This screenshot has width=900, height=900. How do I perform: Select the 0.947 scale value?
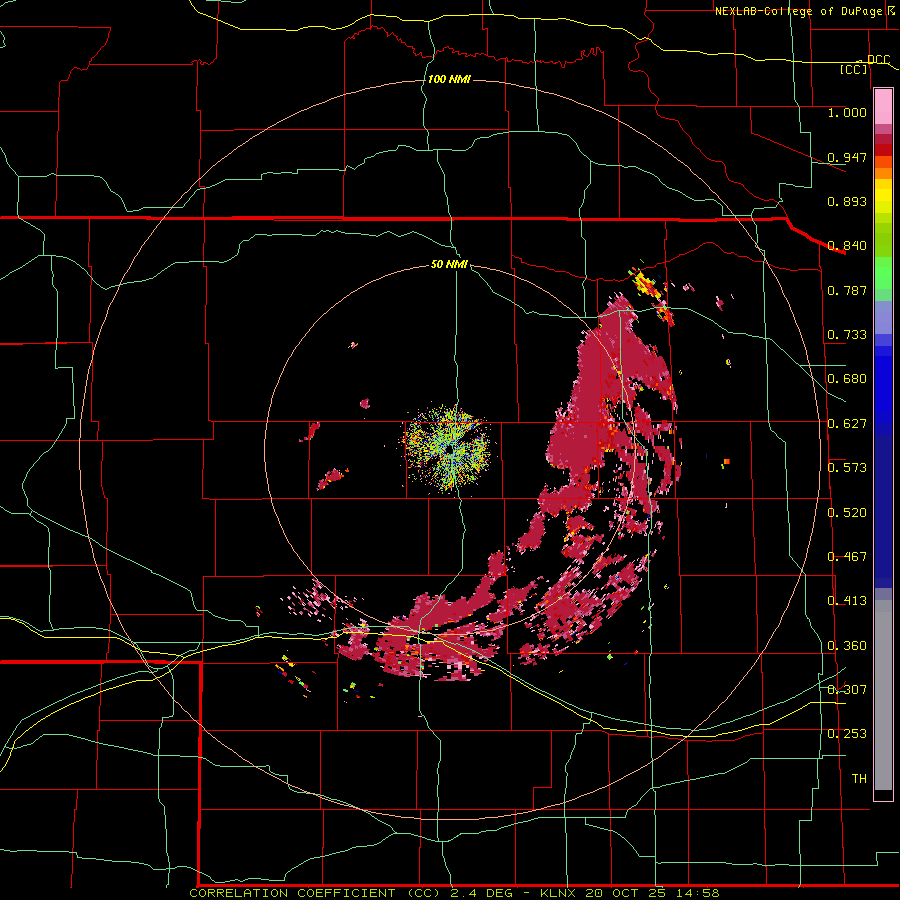click(847, 157)
